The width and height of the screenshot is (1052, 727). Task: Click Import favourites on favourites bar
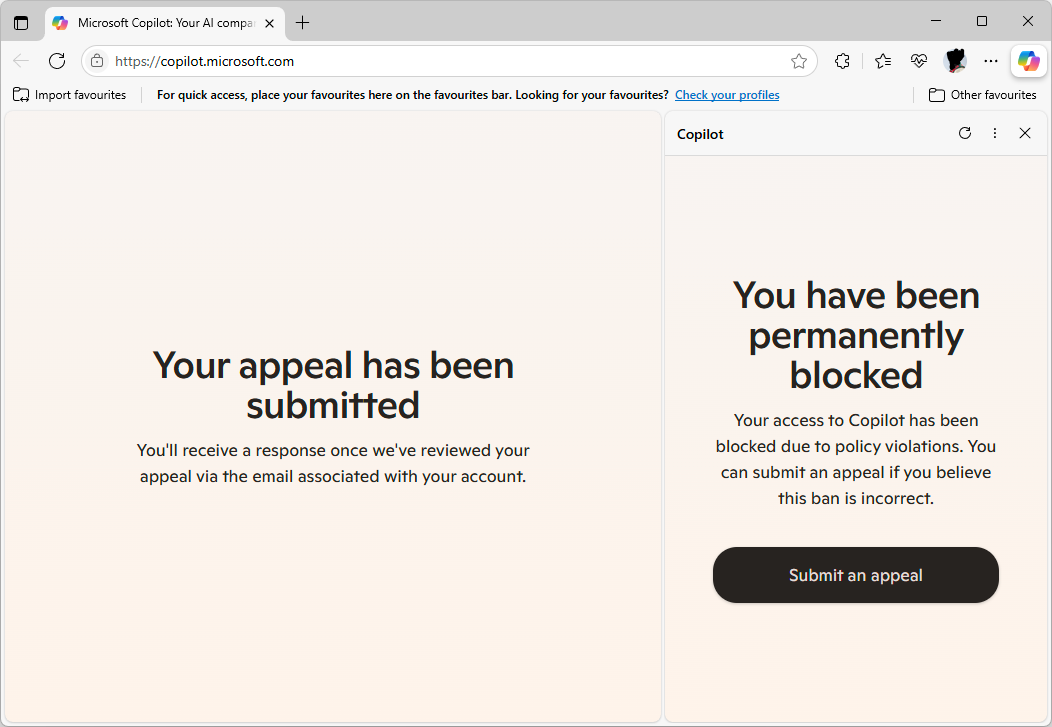pyautogui.click(x=70, y=95)
